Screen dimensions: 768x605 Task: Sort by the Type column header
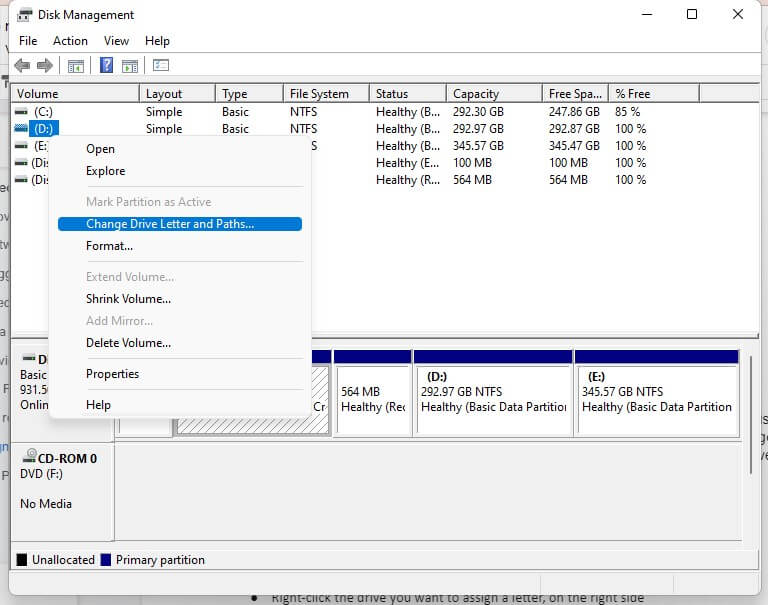[x=249, y=93]
